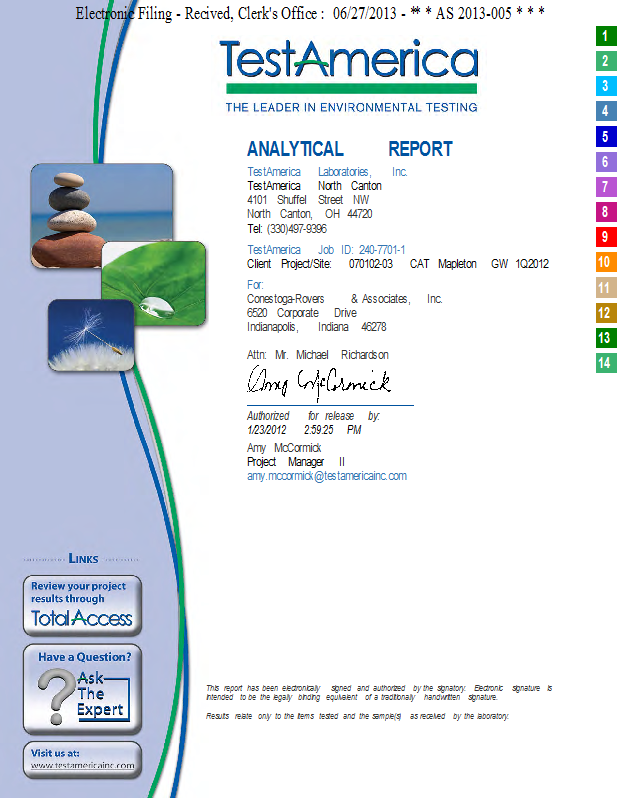618x800 pixels.
Task: Click the red section tab 9
Action: pyautogui.click(x=604, y=237)
